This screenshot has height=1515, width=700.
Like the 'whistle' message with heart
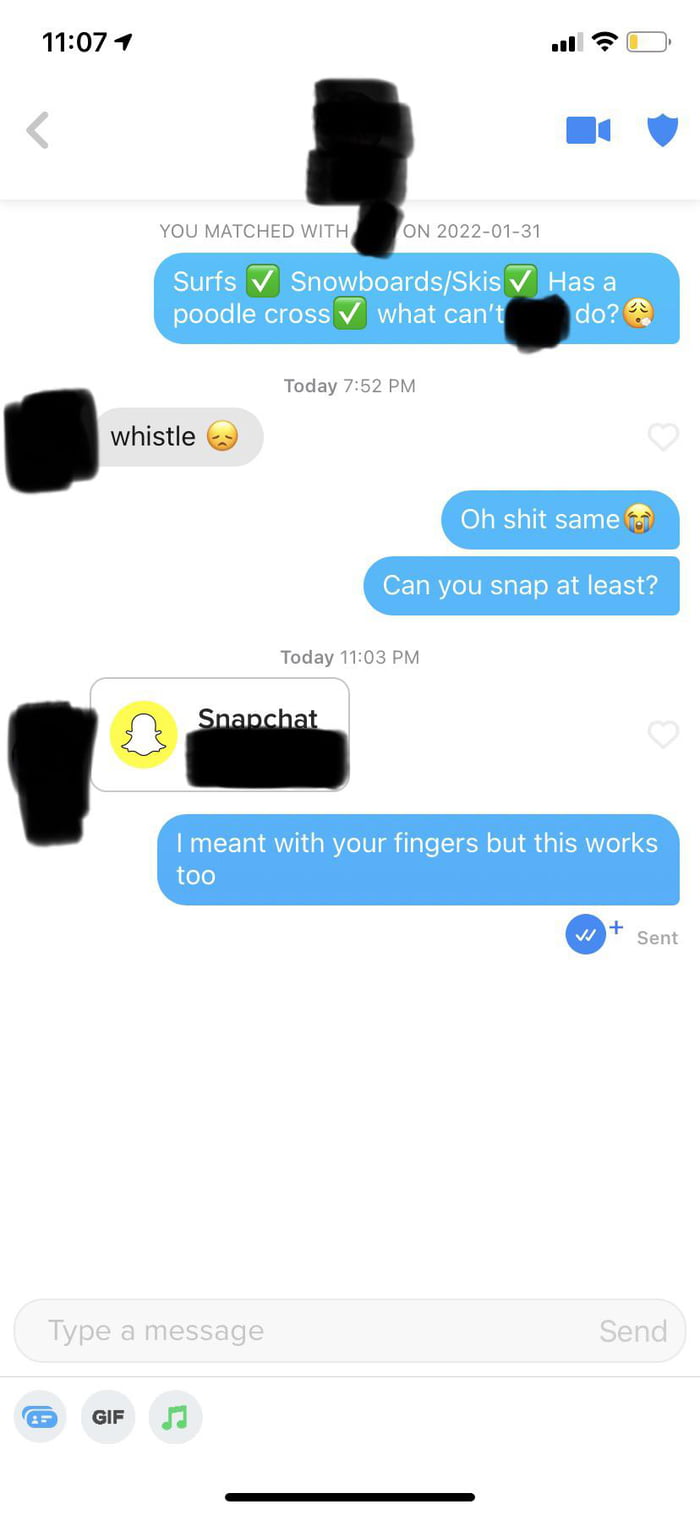click(663, 437)
